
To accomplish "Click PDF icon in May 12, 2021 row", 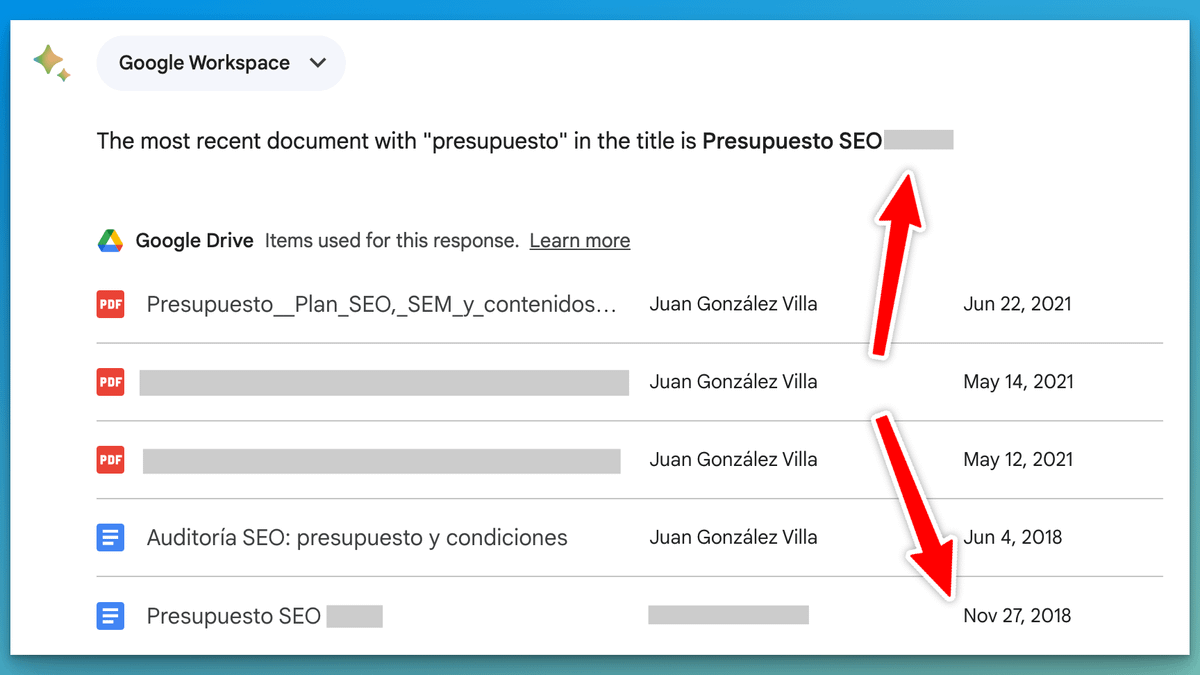I will point(110,460).
